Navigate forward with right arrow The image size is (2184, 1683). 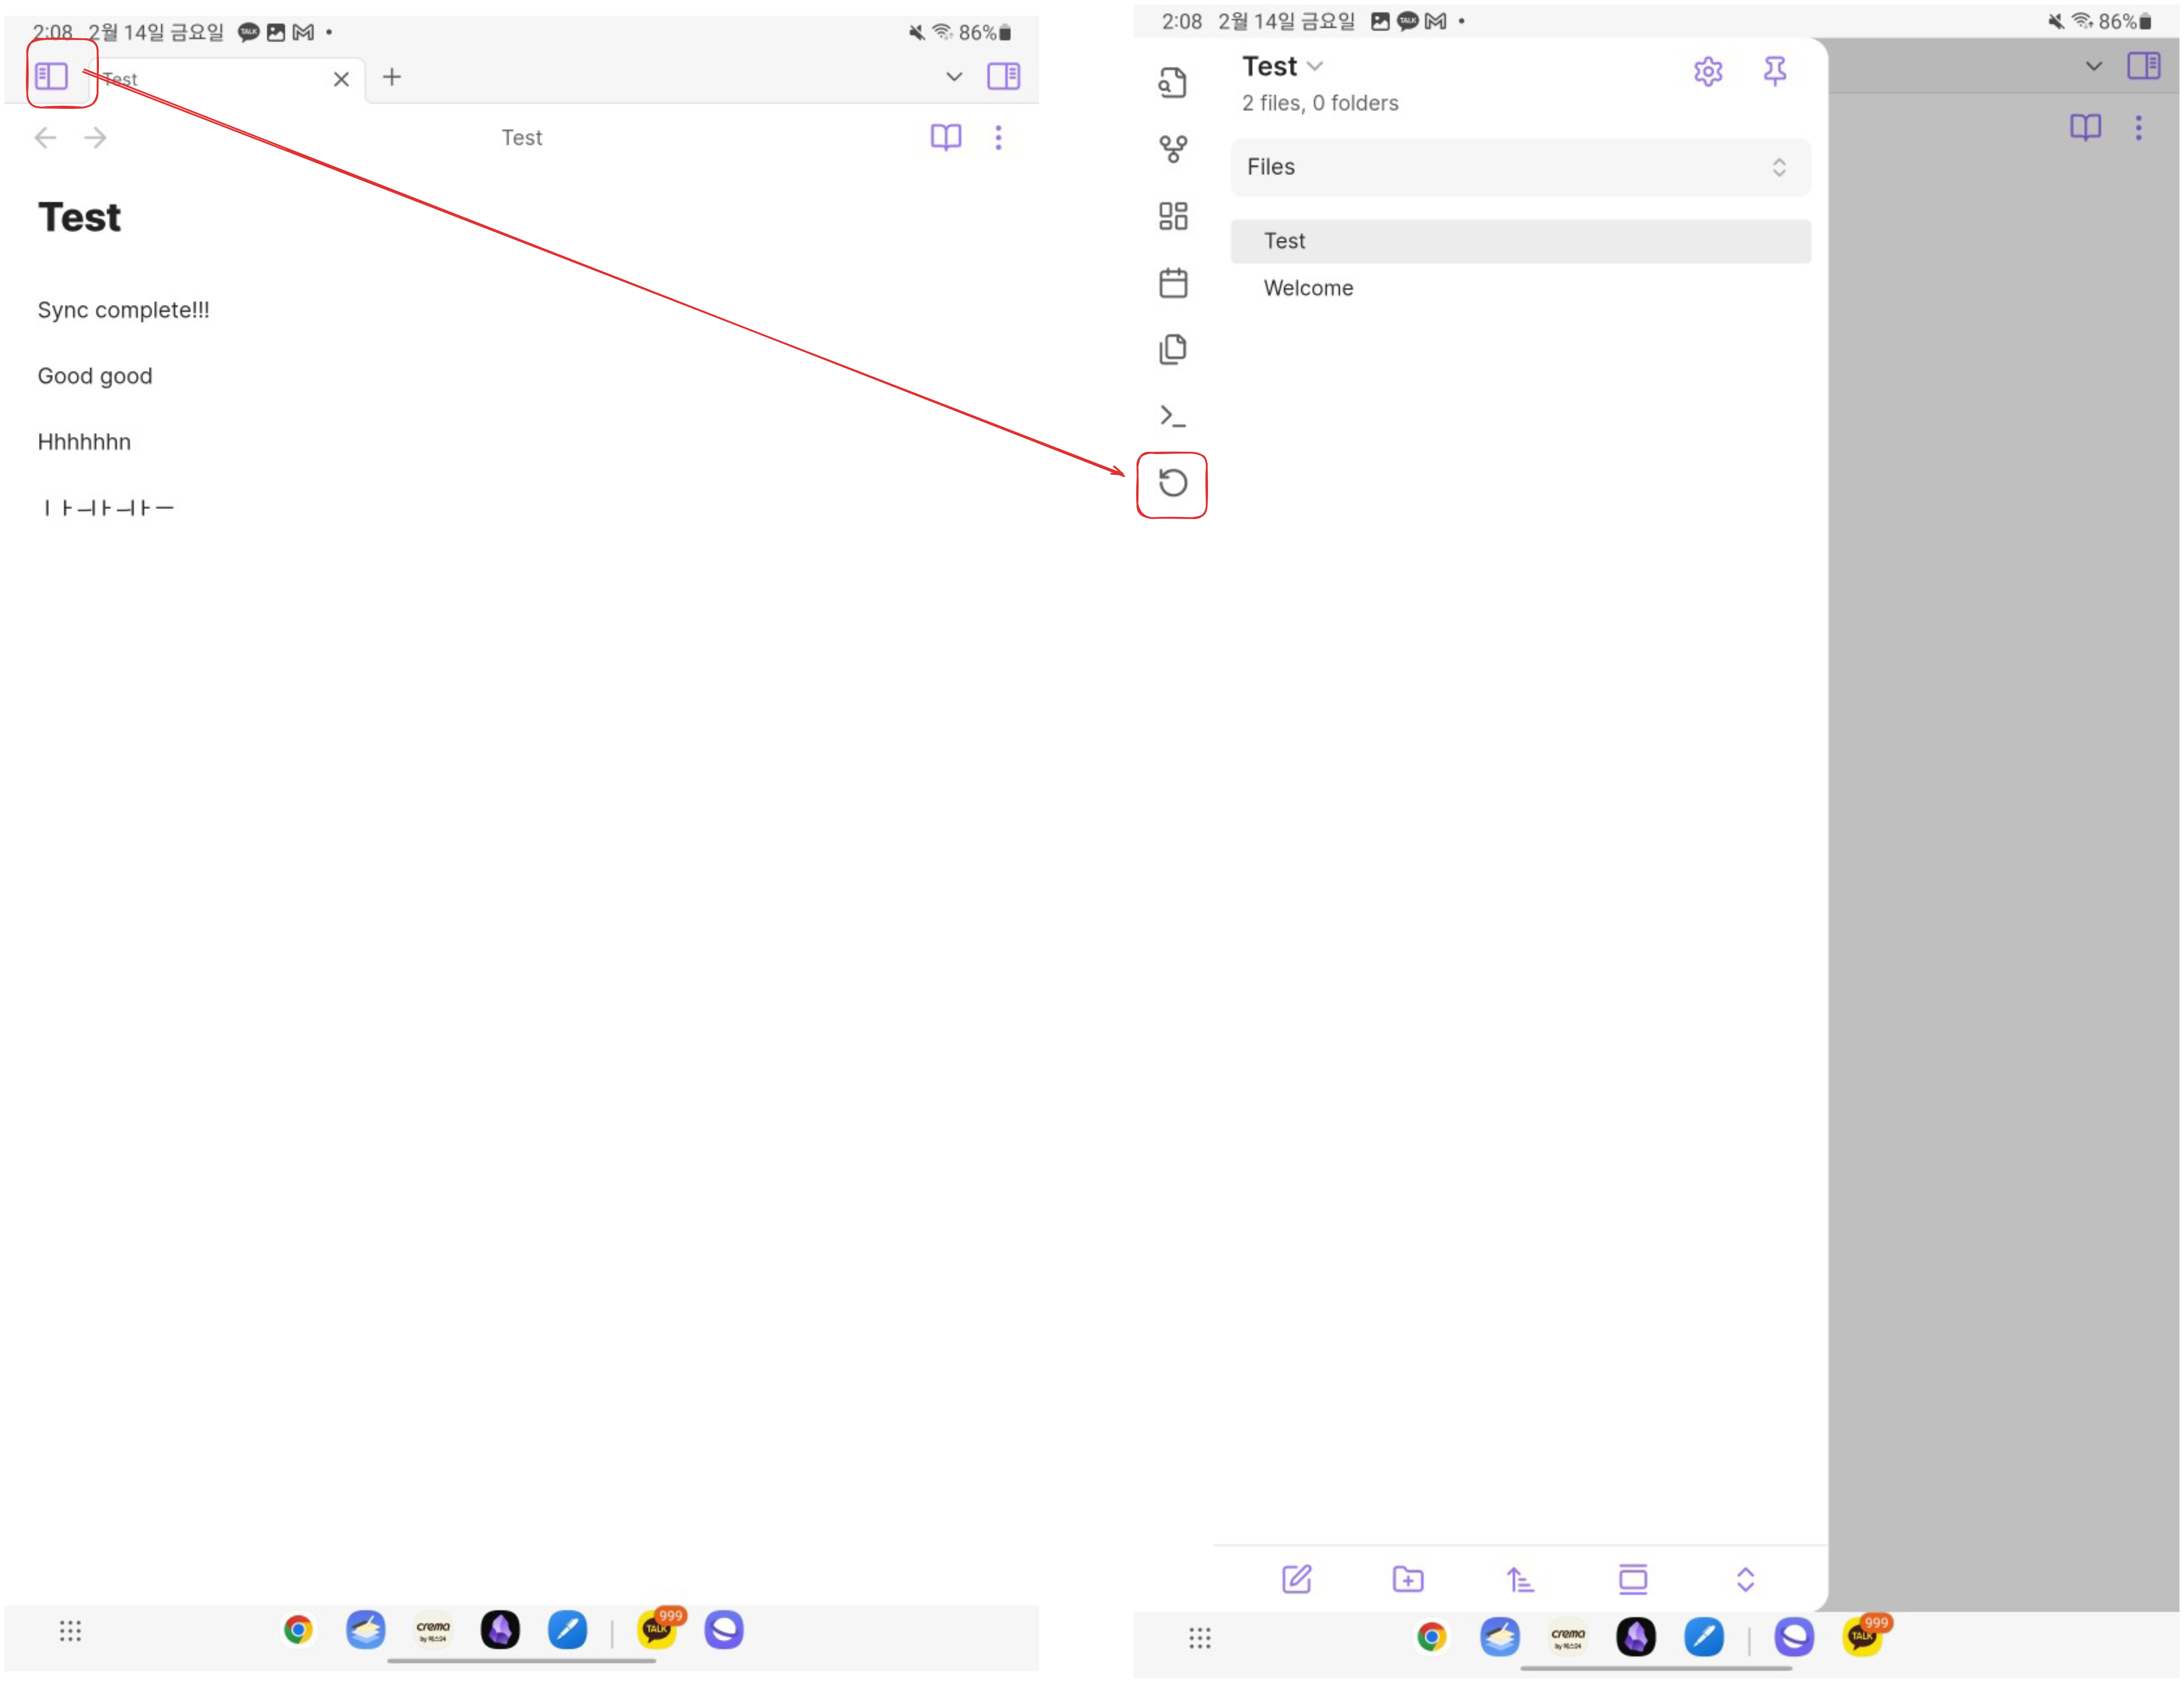click(96, 138)
